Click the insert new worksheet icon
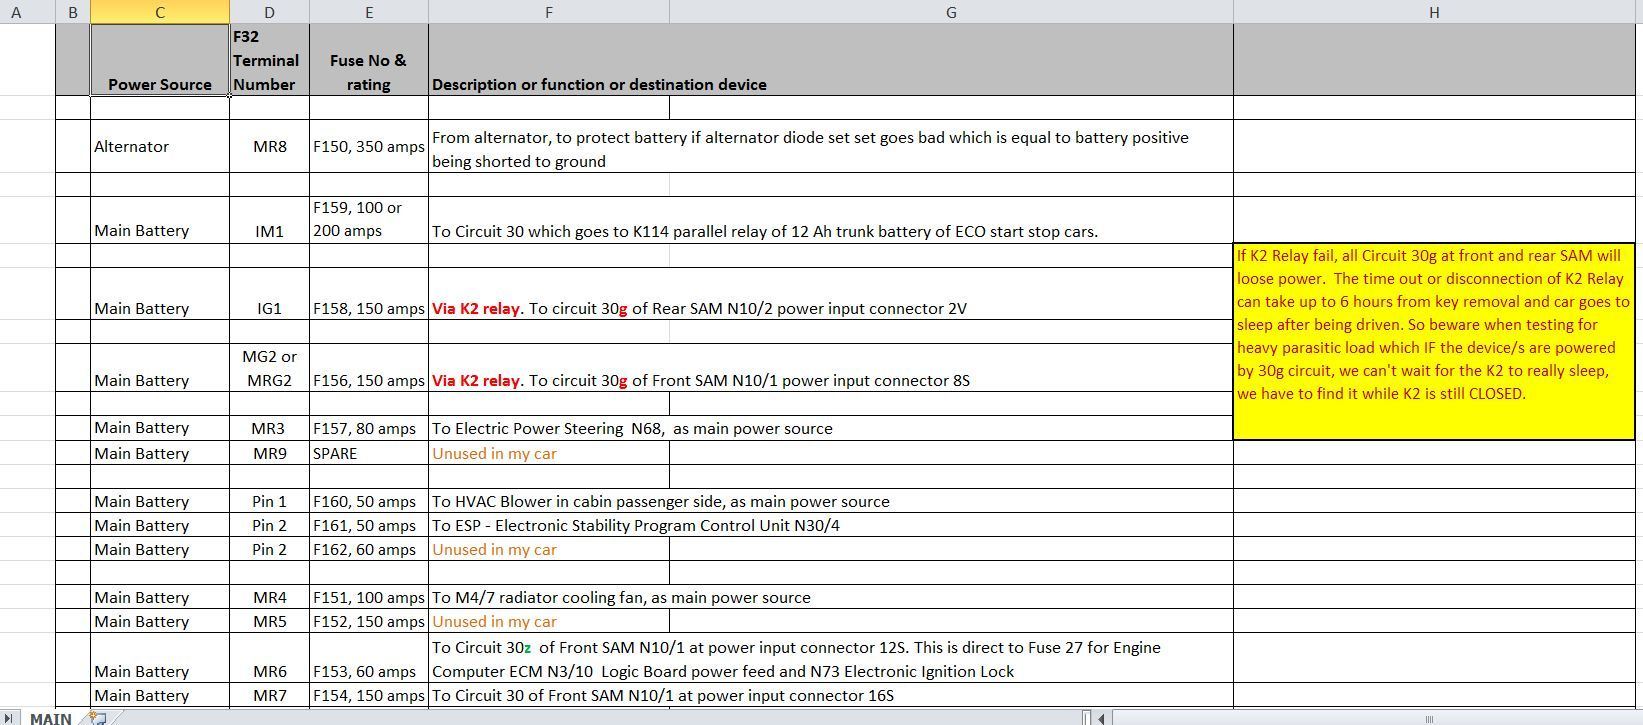Image resolution: width=1643 pixels, height=725 pixels. (97, 717)
